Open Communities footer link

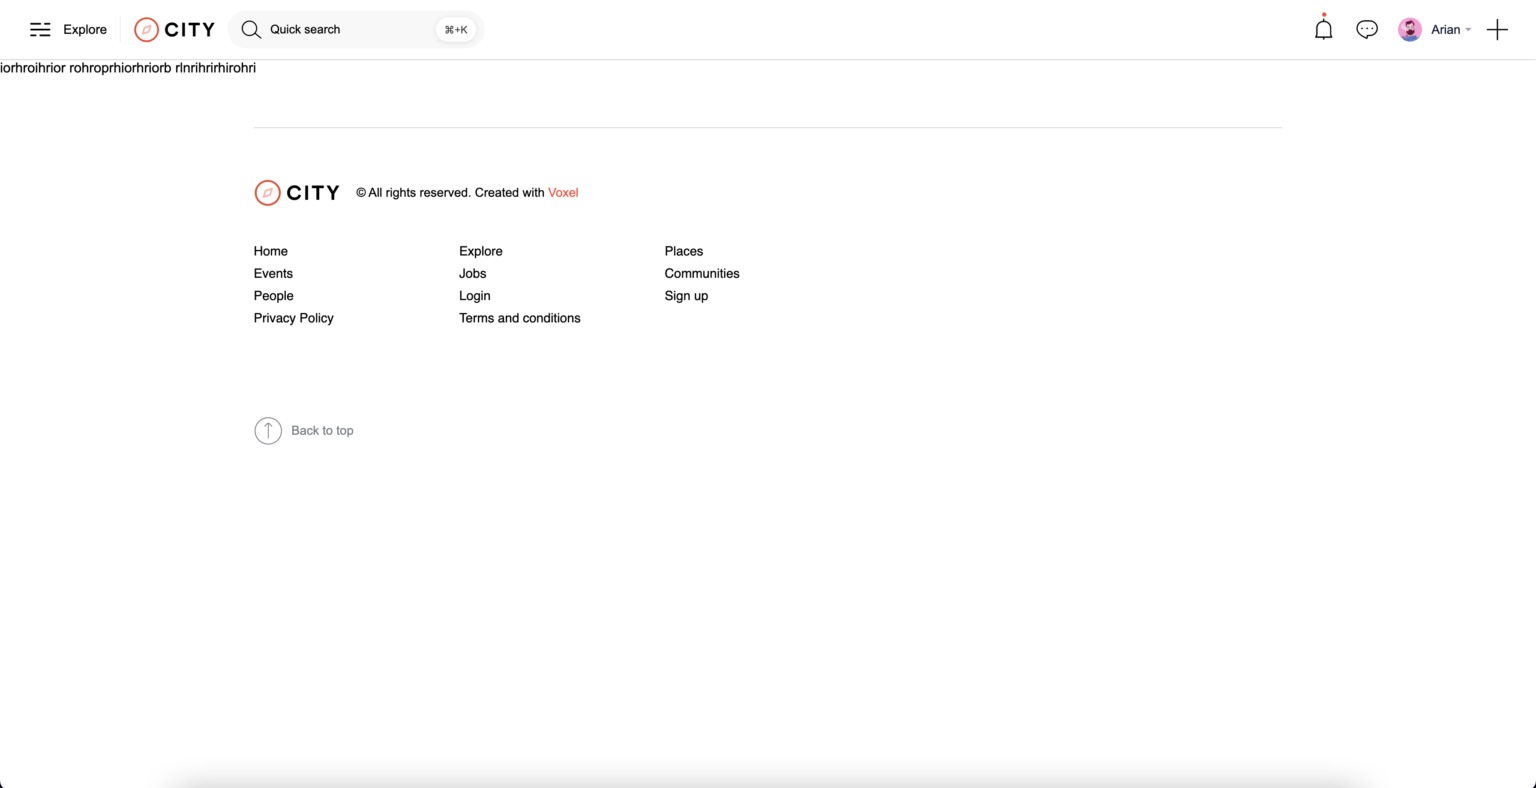click(x=702, y=274)
